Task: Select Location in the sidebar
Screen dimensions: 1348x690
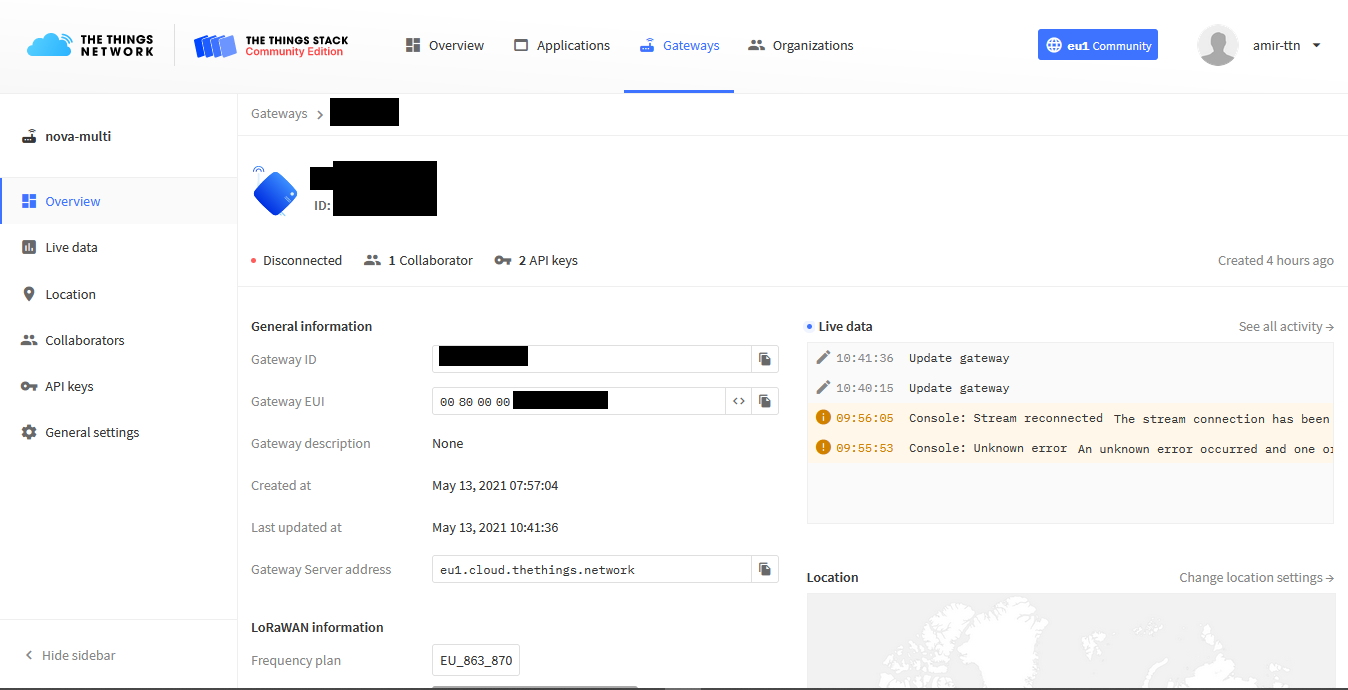Action: 70,294
